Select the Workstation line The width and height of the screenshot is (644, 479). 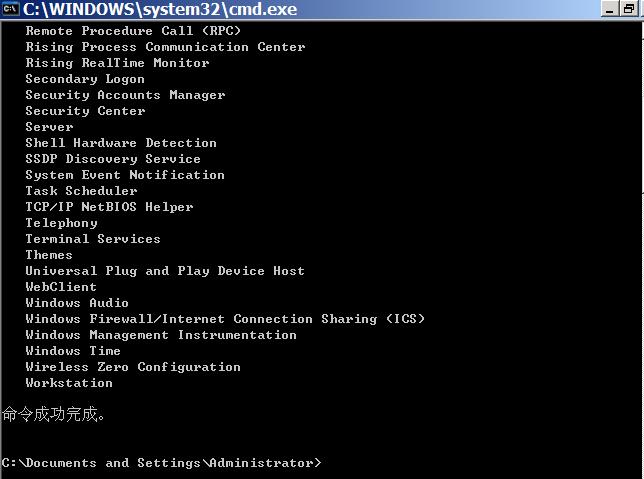coord(69,383)
